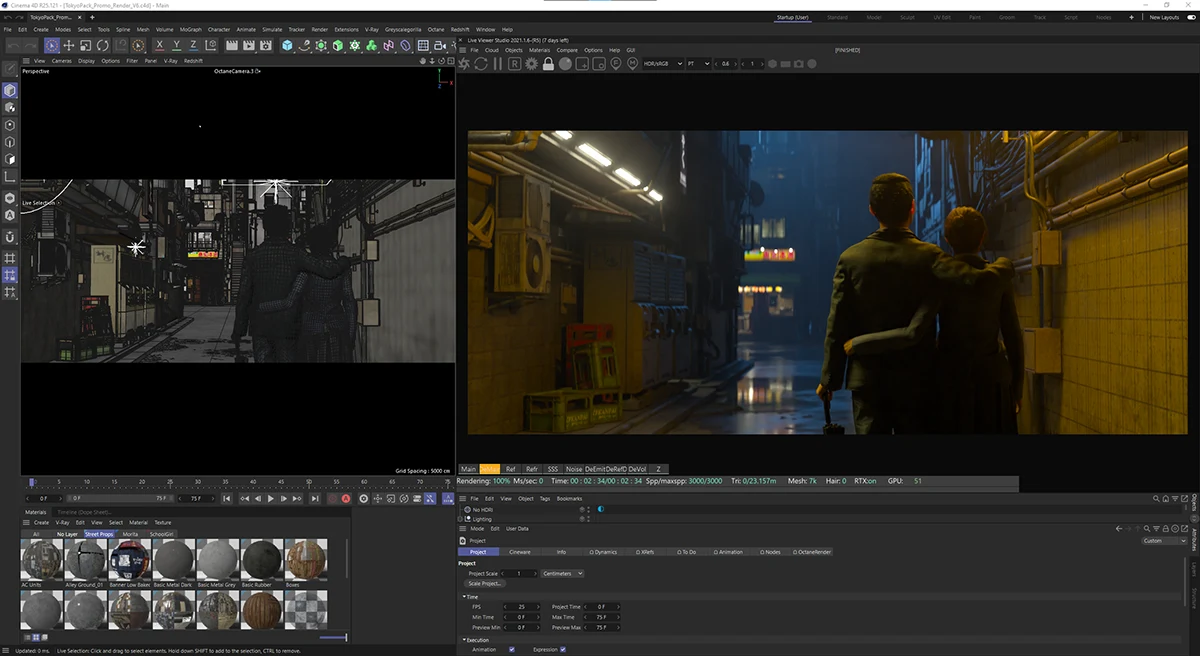Open the Centimeters unit dropdown
The height and width of the screenshot is (656, 1200).
click(x=563, y=573)
